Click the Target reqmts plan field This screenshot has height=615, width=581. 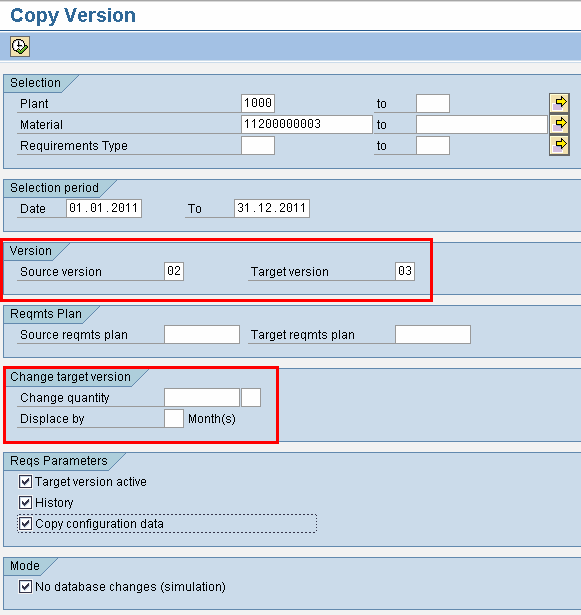433,335
